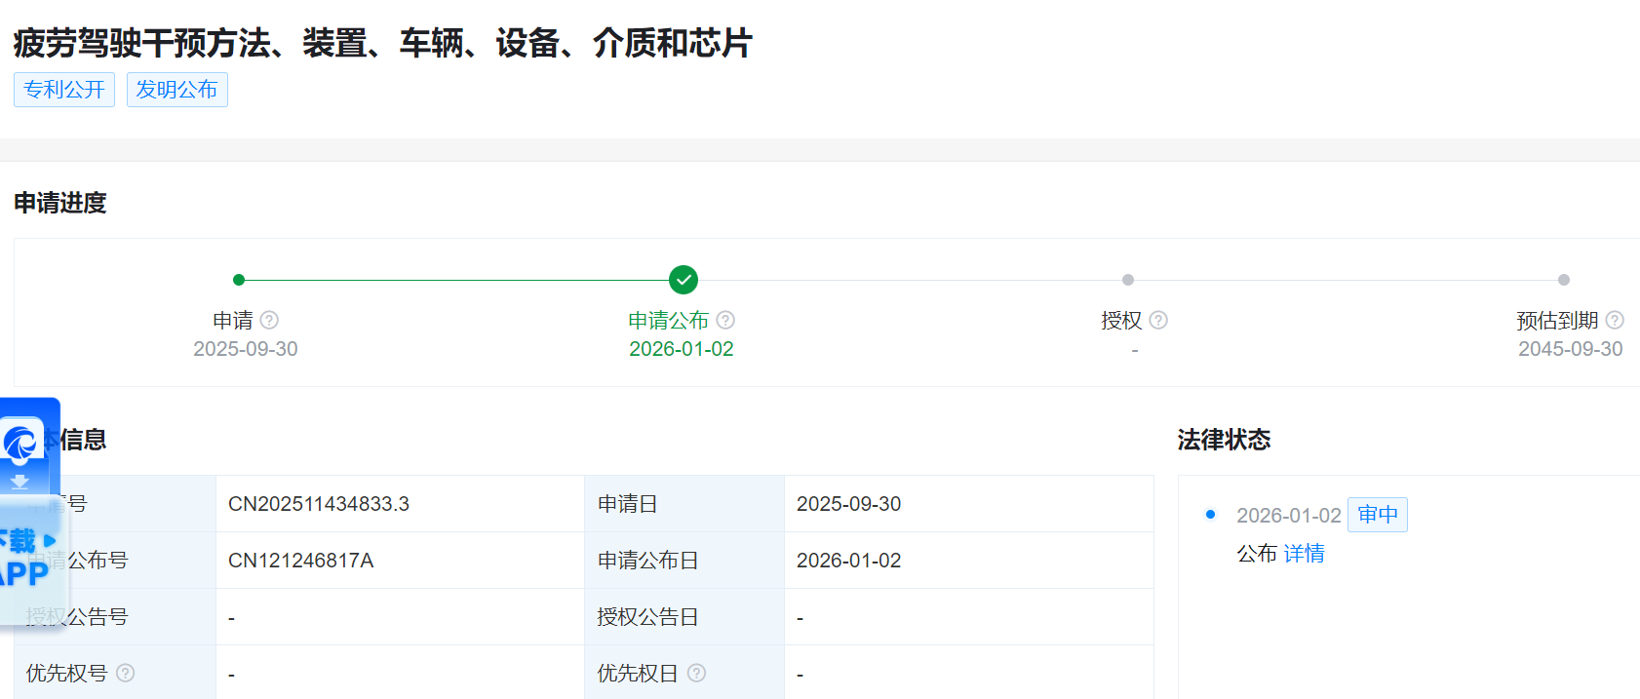Click help icon next to 授权 step

(x=1158, y=320)
